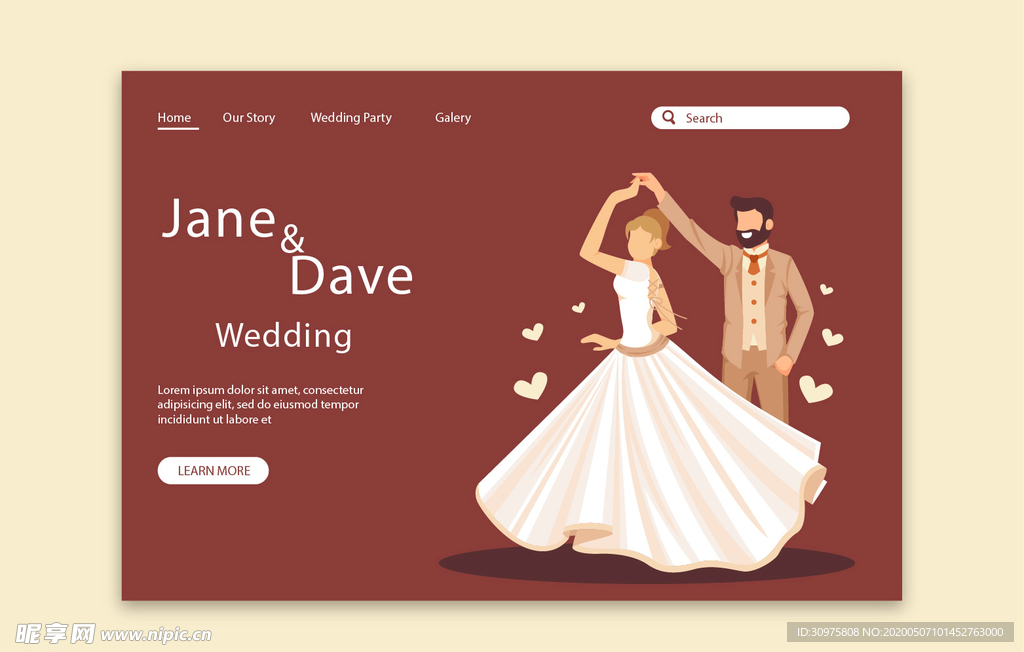Focus the Search input field
Viewport: 1024px width, 652px height.
click(750, 118)
